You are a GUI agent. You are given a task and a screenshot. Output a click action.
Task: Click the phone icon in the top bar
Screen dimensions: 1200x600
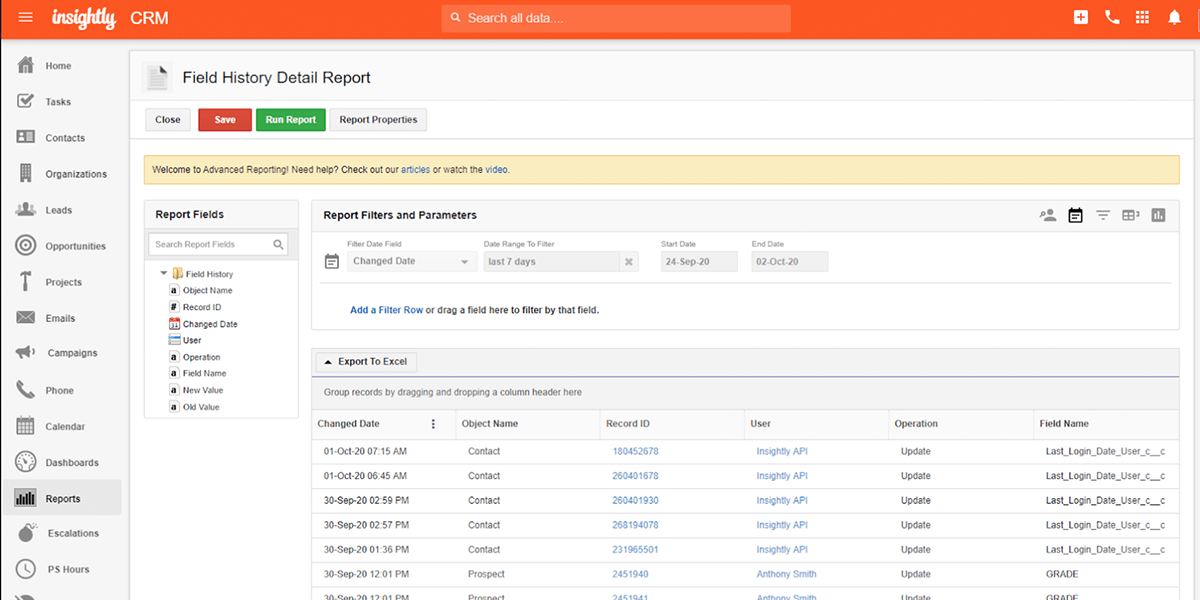pyautogui.click(x=1111, y=17)
